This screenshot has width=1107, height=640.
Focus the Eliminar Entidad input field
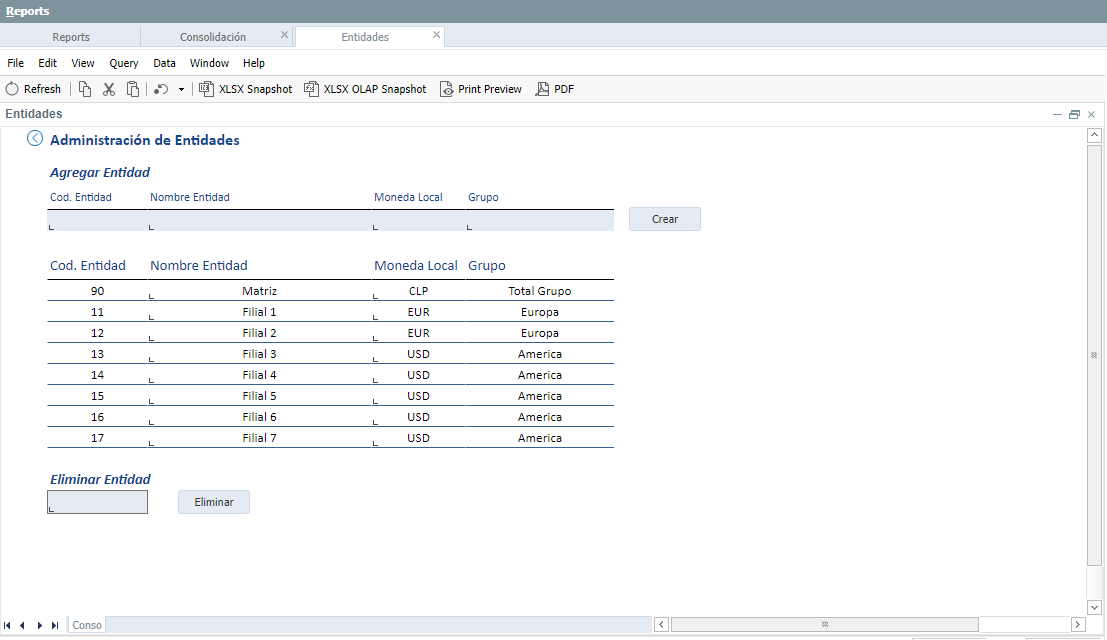click(97, 502)
